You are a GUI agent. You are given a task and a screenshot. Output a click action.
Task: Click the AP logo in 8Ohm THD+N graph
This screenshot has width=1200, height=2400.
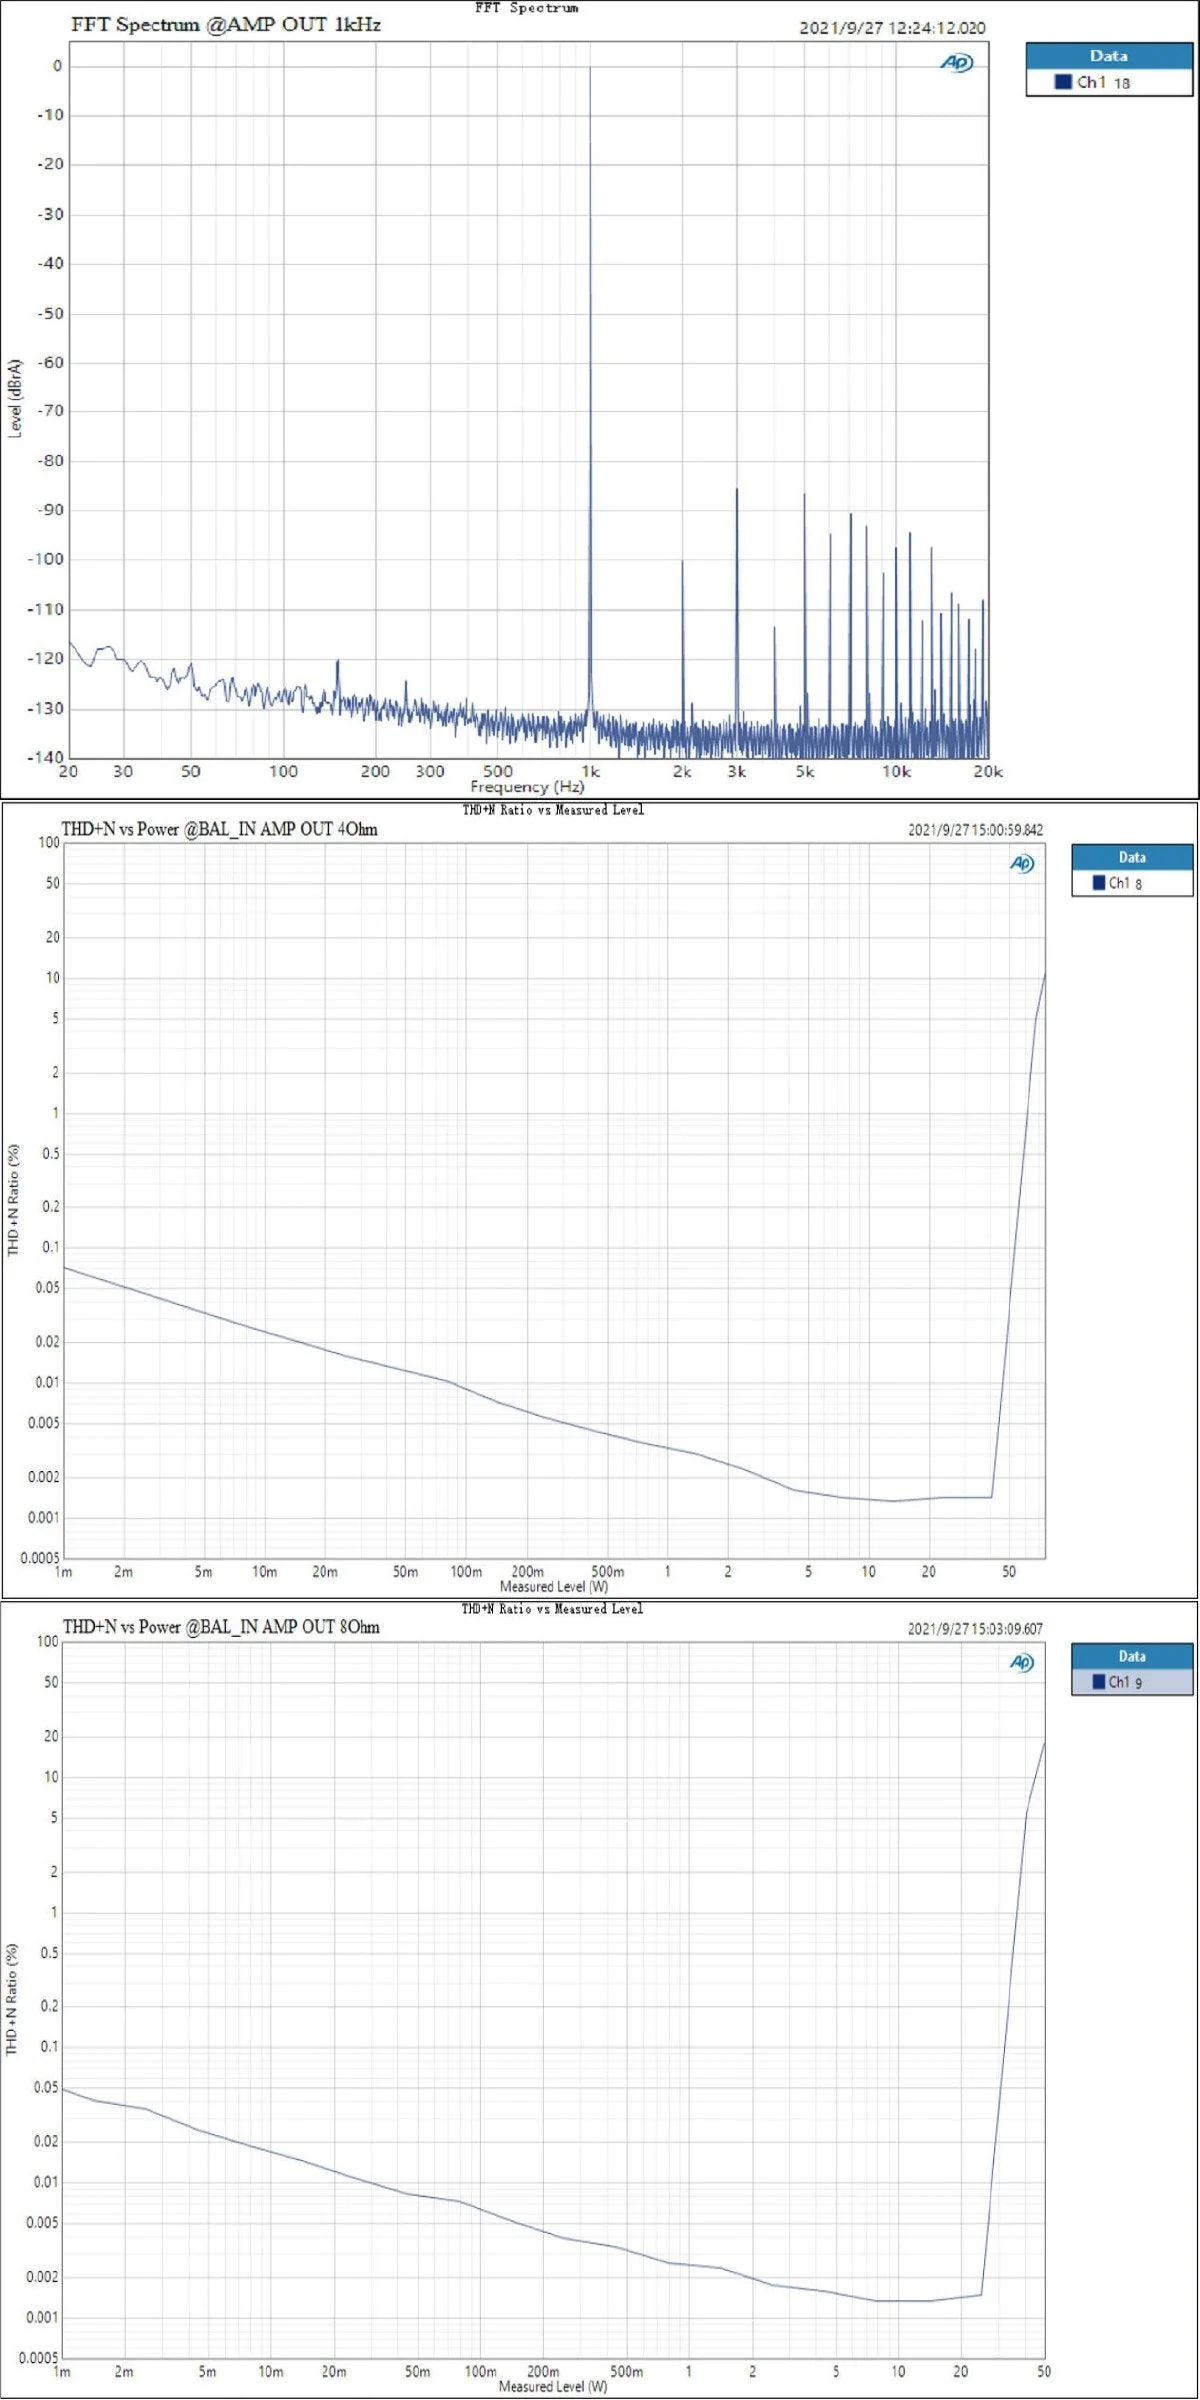coord(1022,1663)
